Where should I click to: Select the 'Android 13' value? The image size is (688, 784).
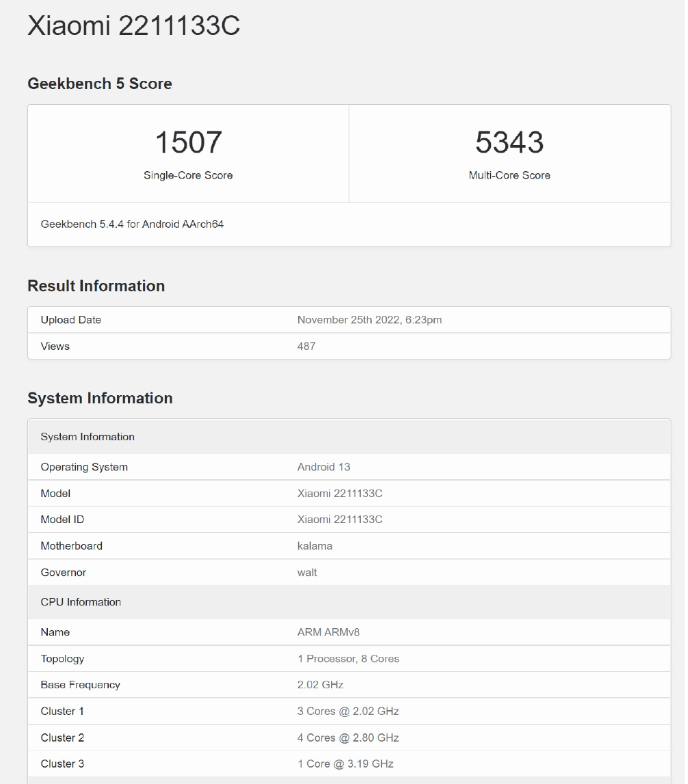[324, 467]
